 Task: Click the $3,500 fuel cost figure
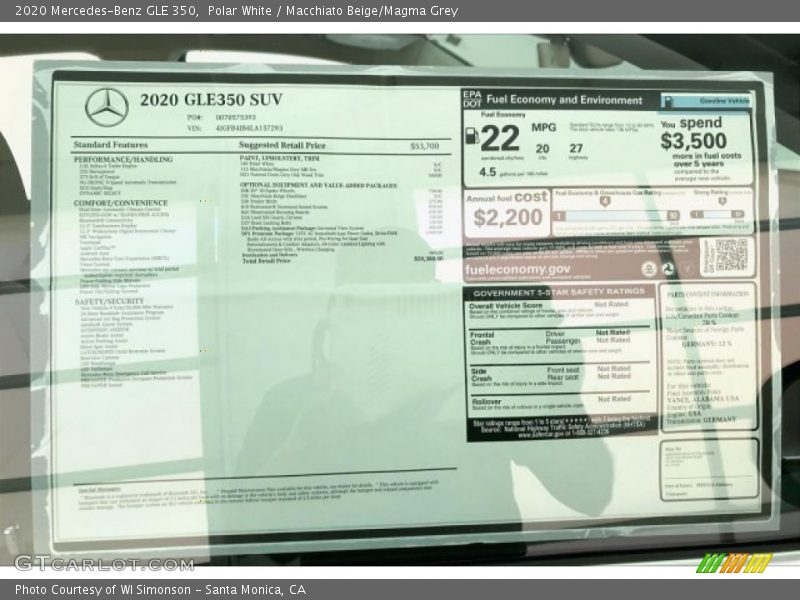click(693, 141)
